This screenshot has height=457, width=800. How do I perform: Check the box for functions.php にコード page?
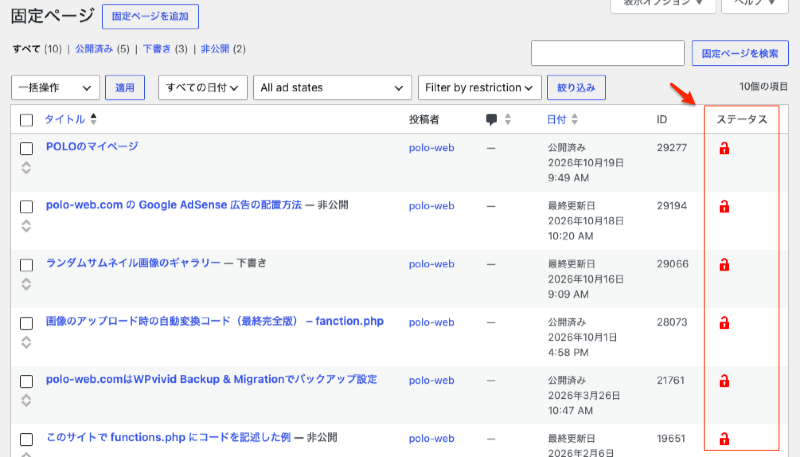(27, 439)
